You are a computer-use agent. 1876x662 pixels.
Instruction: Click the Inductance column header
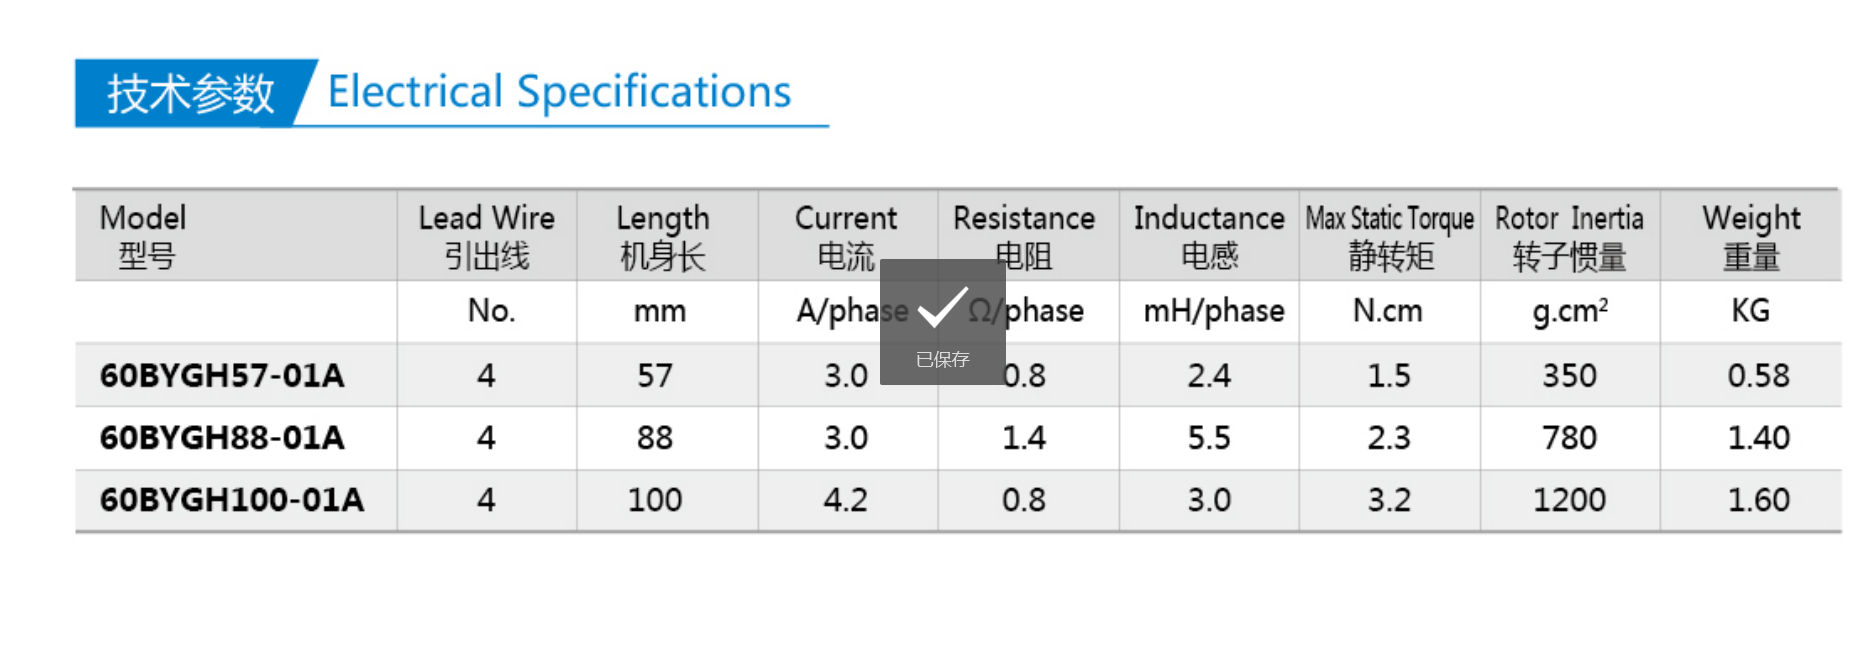coord(1209,236)
